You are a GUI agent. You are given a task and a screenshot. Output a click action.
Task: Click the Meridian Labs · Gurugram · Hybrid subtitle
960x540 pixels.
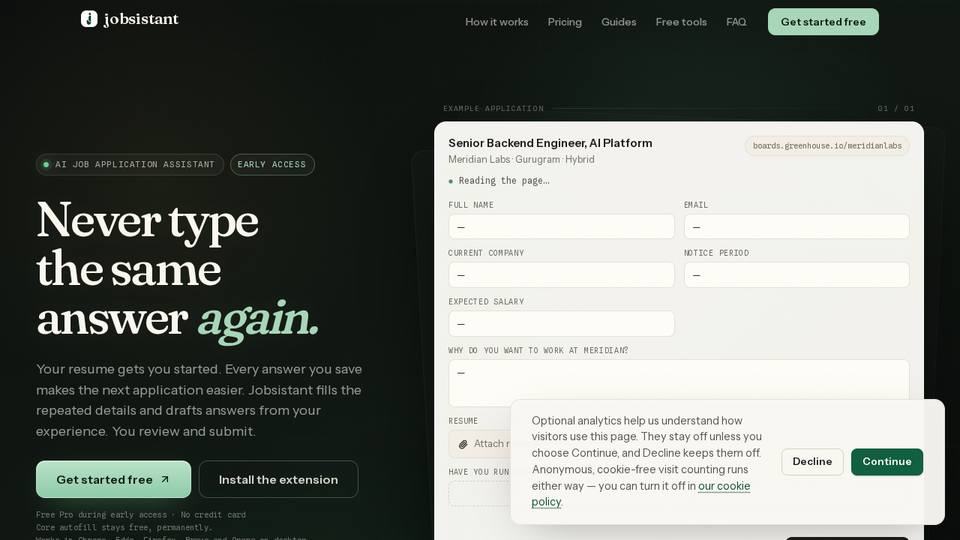click(x=521, y=159)
